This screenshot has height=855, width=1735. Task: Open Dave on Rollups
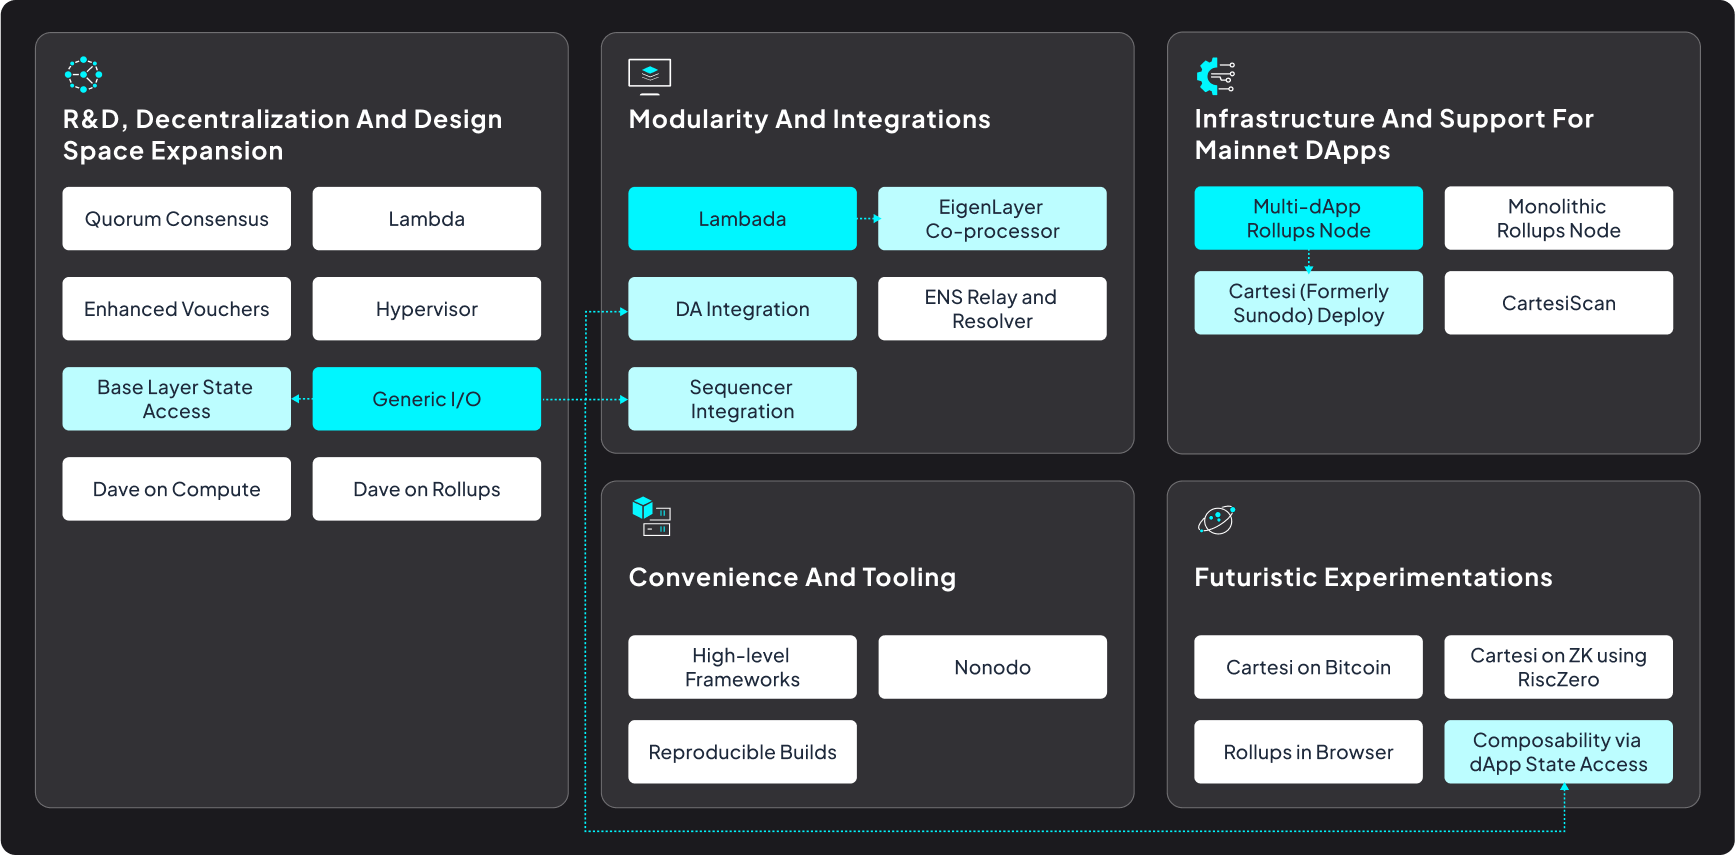tap(427, 489)
